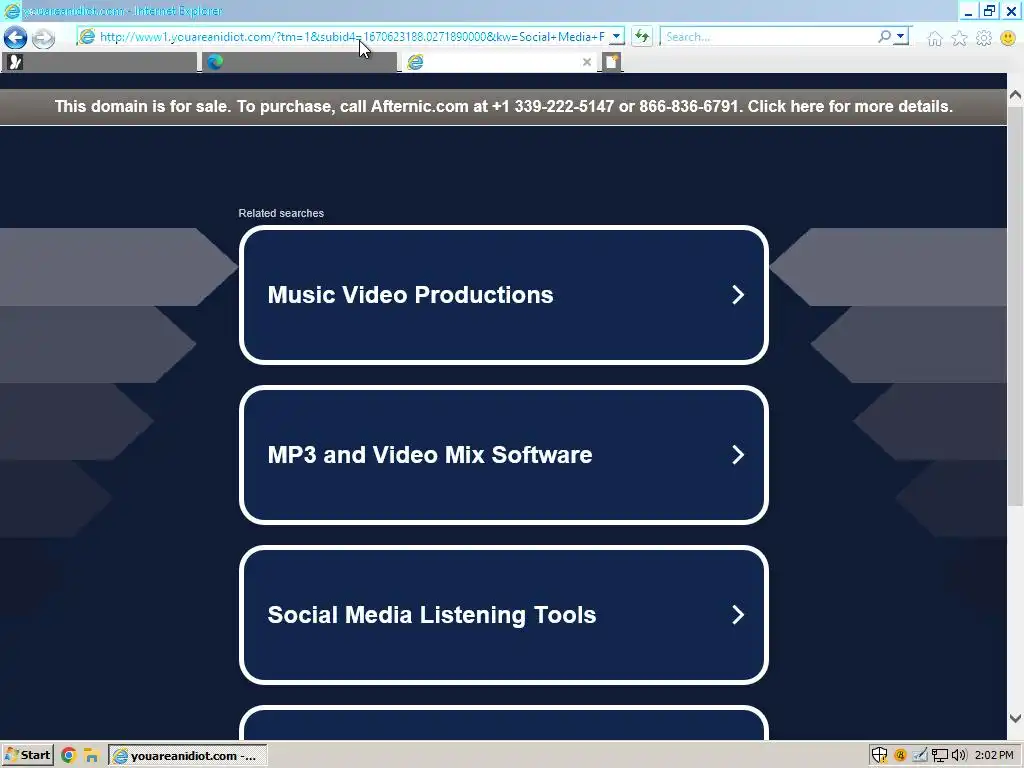Click the smiley feedback icon
1024x768 pixels.
pos(1008,39)
